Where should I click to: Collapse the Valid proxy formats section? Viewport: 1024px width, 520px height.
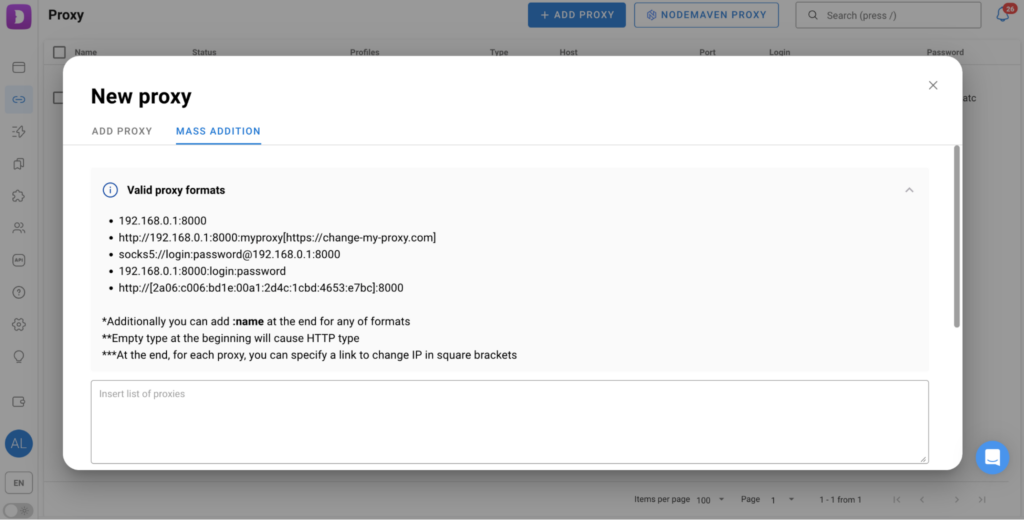click(909, 190)
